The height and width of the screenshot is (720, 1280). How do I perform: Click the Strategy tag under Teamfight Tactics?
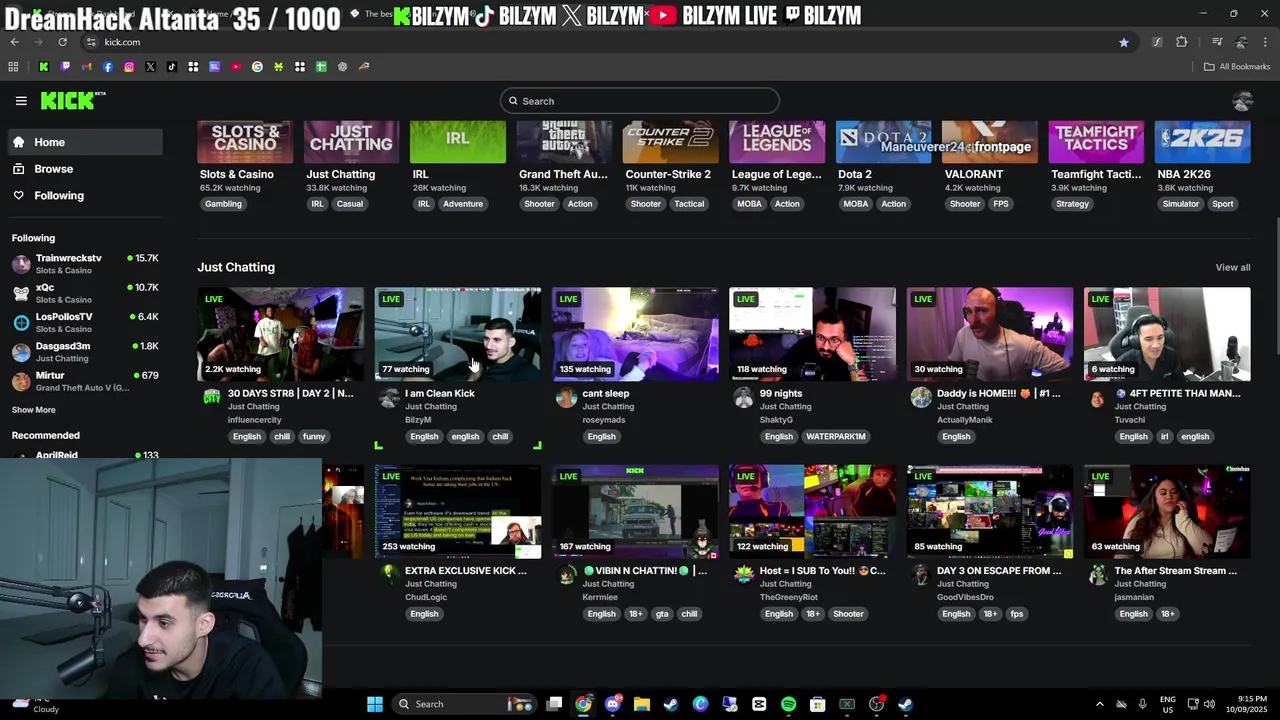(x=1072, y=204)
